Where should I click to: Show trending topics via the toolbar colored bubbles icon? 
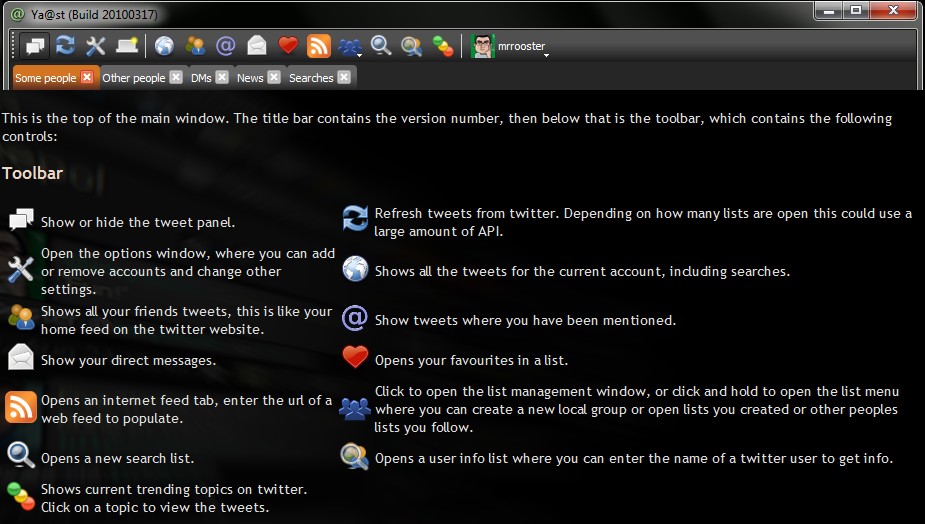(443, 46)
